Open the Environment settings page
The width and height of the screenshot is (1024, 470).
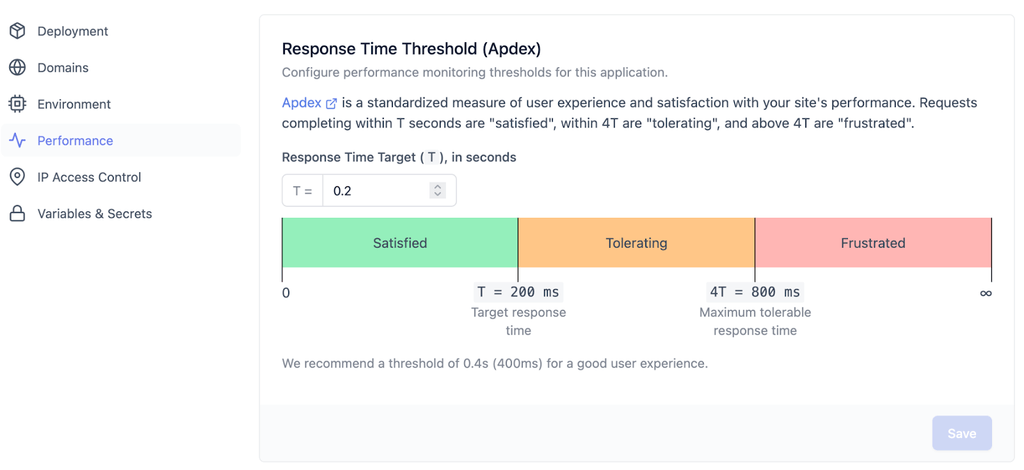tap(74, 104)
